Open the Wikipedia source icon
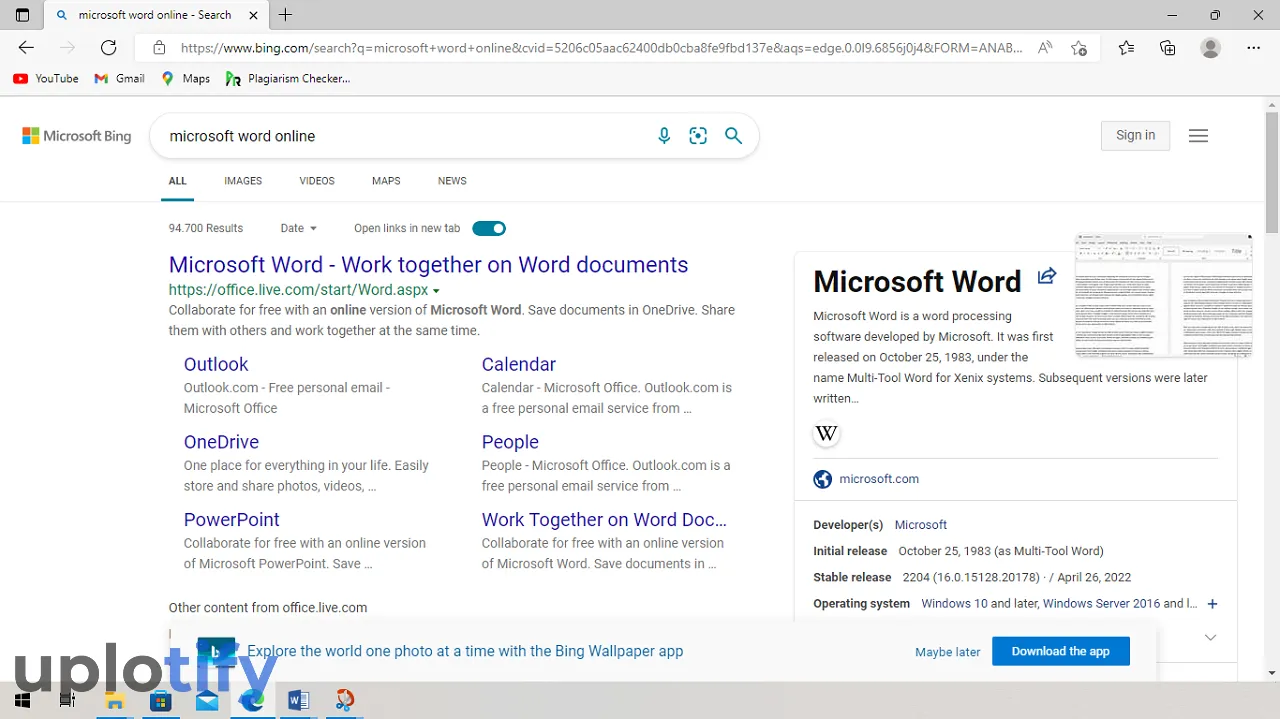This screenshot has width=1280, height=719. (826, 434)
